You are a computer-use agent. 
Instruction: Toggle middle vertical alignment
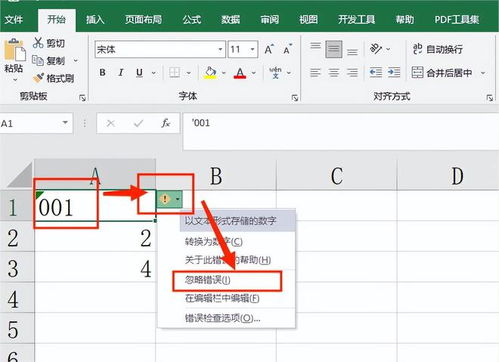[334, 49]
